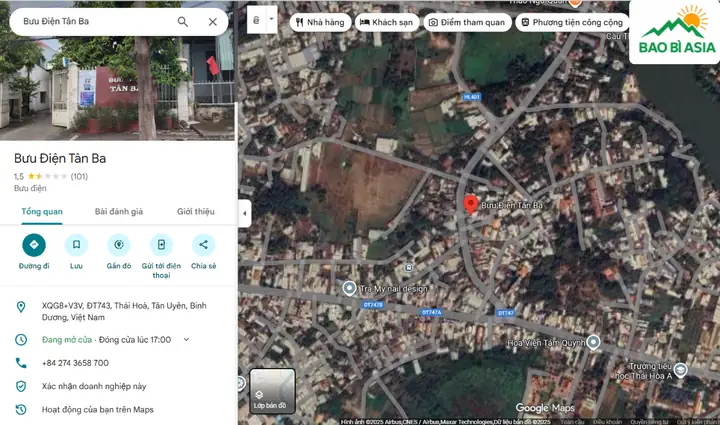The height and width of the screenshot is (425, 720).
Task: Click the Xác nhận doanh nghiệp này link
Action: (x=94, y=386)
